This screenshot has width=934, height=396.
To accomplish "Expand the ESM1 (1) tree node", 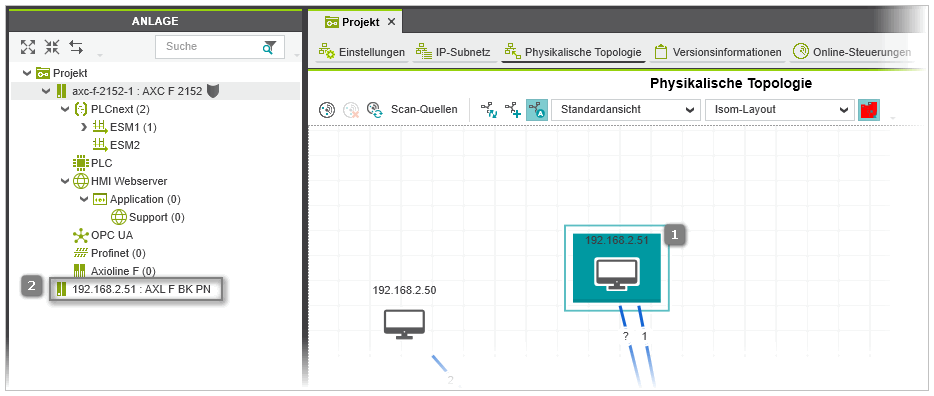I will 83,127.
